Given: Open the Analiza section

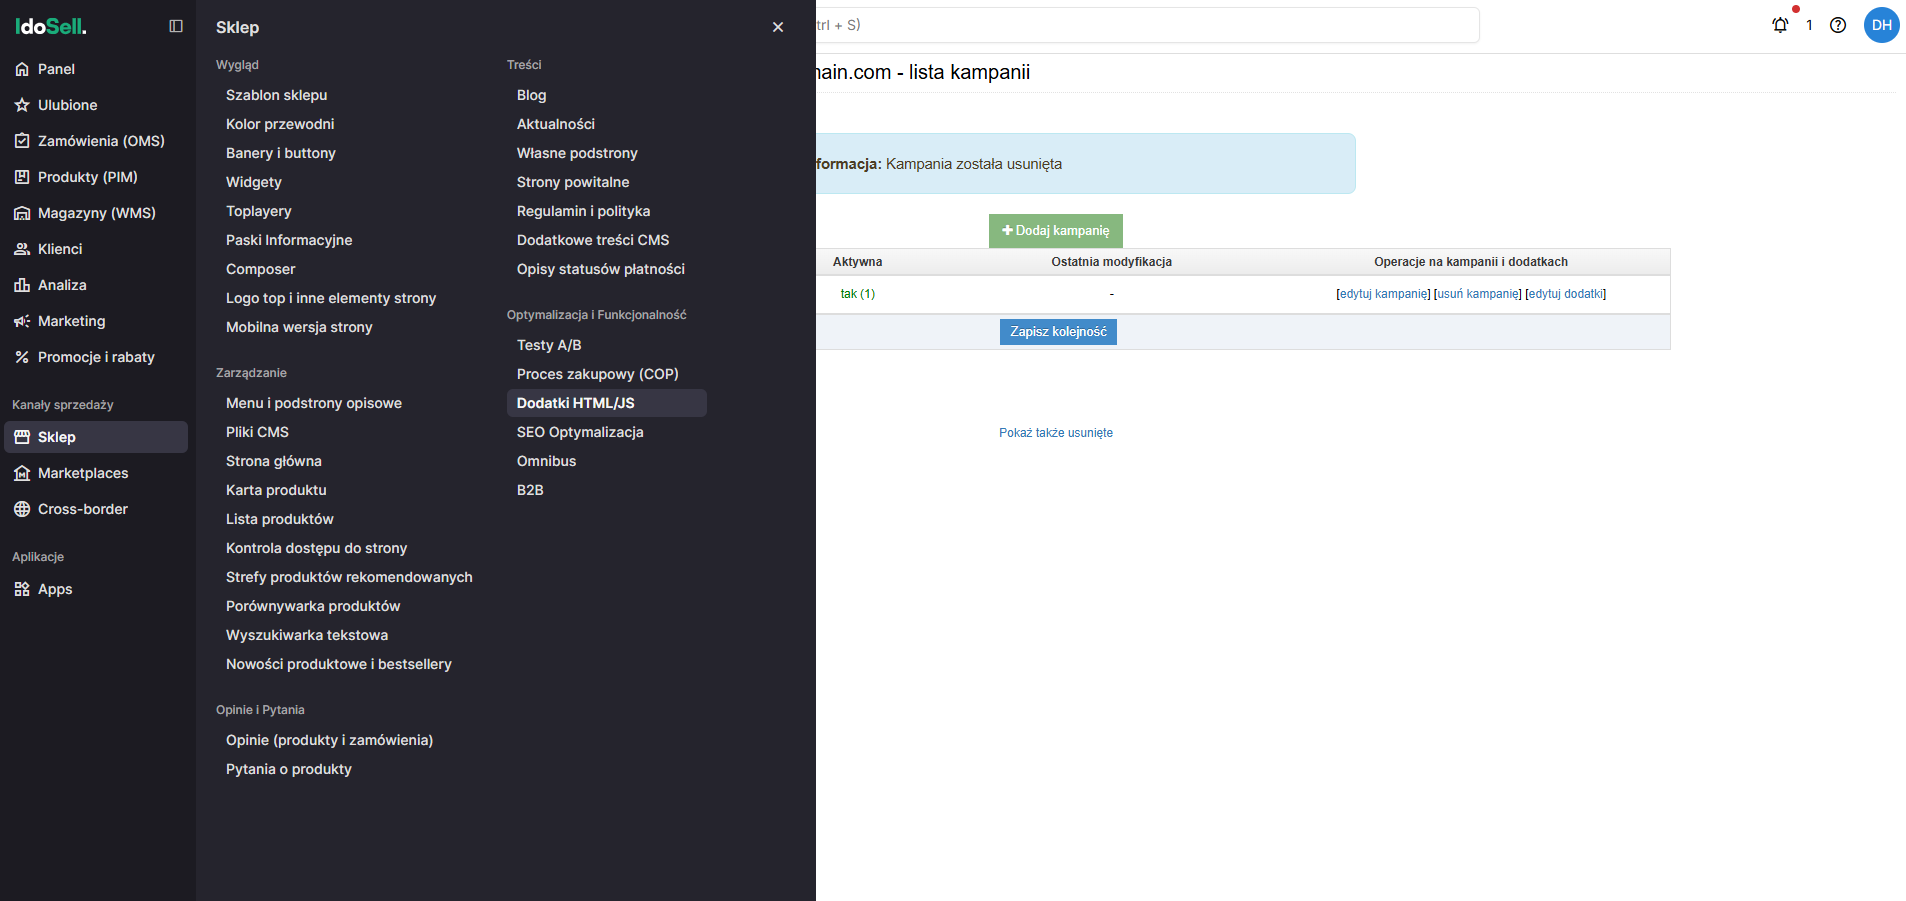Looking at the screenshot, I should [63, 284].
